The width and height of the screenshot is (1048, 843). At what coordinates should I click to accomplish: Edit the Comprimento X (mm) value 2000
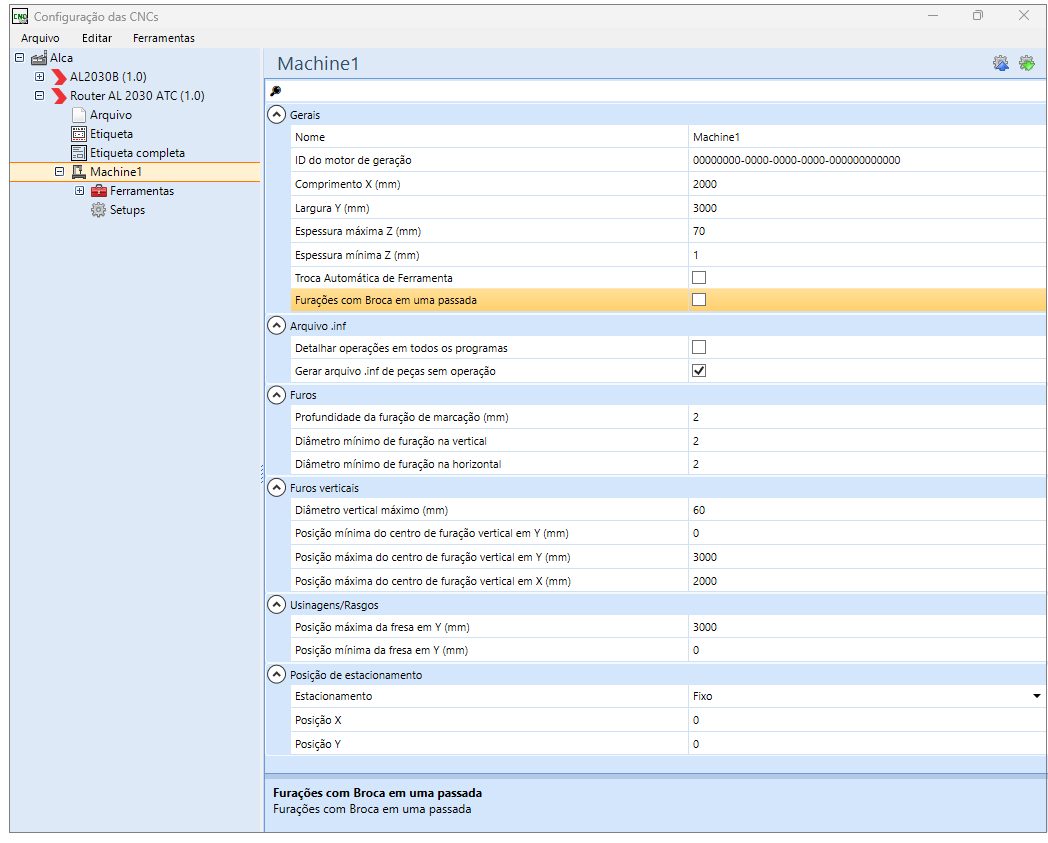[866, 185]
